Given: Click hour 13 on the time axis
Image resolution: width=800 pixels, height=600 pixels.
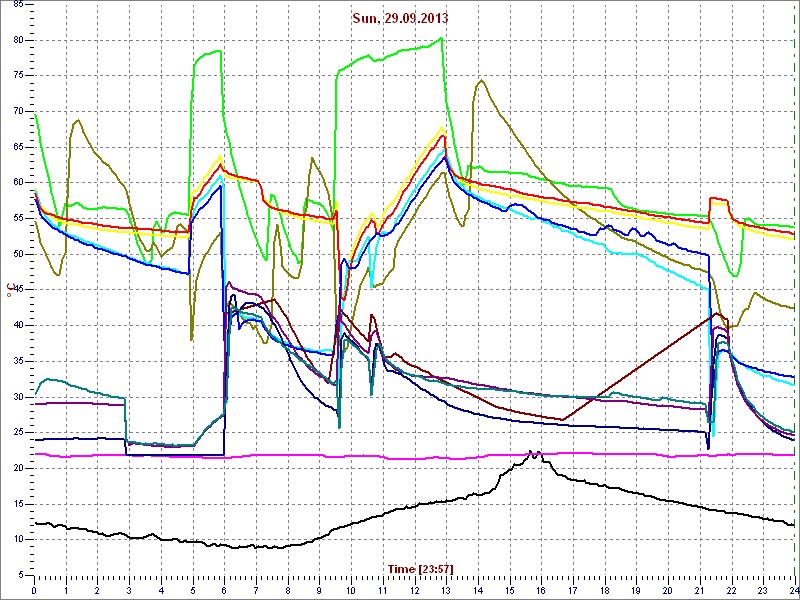Looking at the screenshot, I should [x=445, y=590].
